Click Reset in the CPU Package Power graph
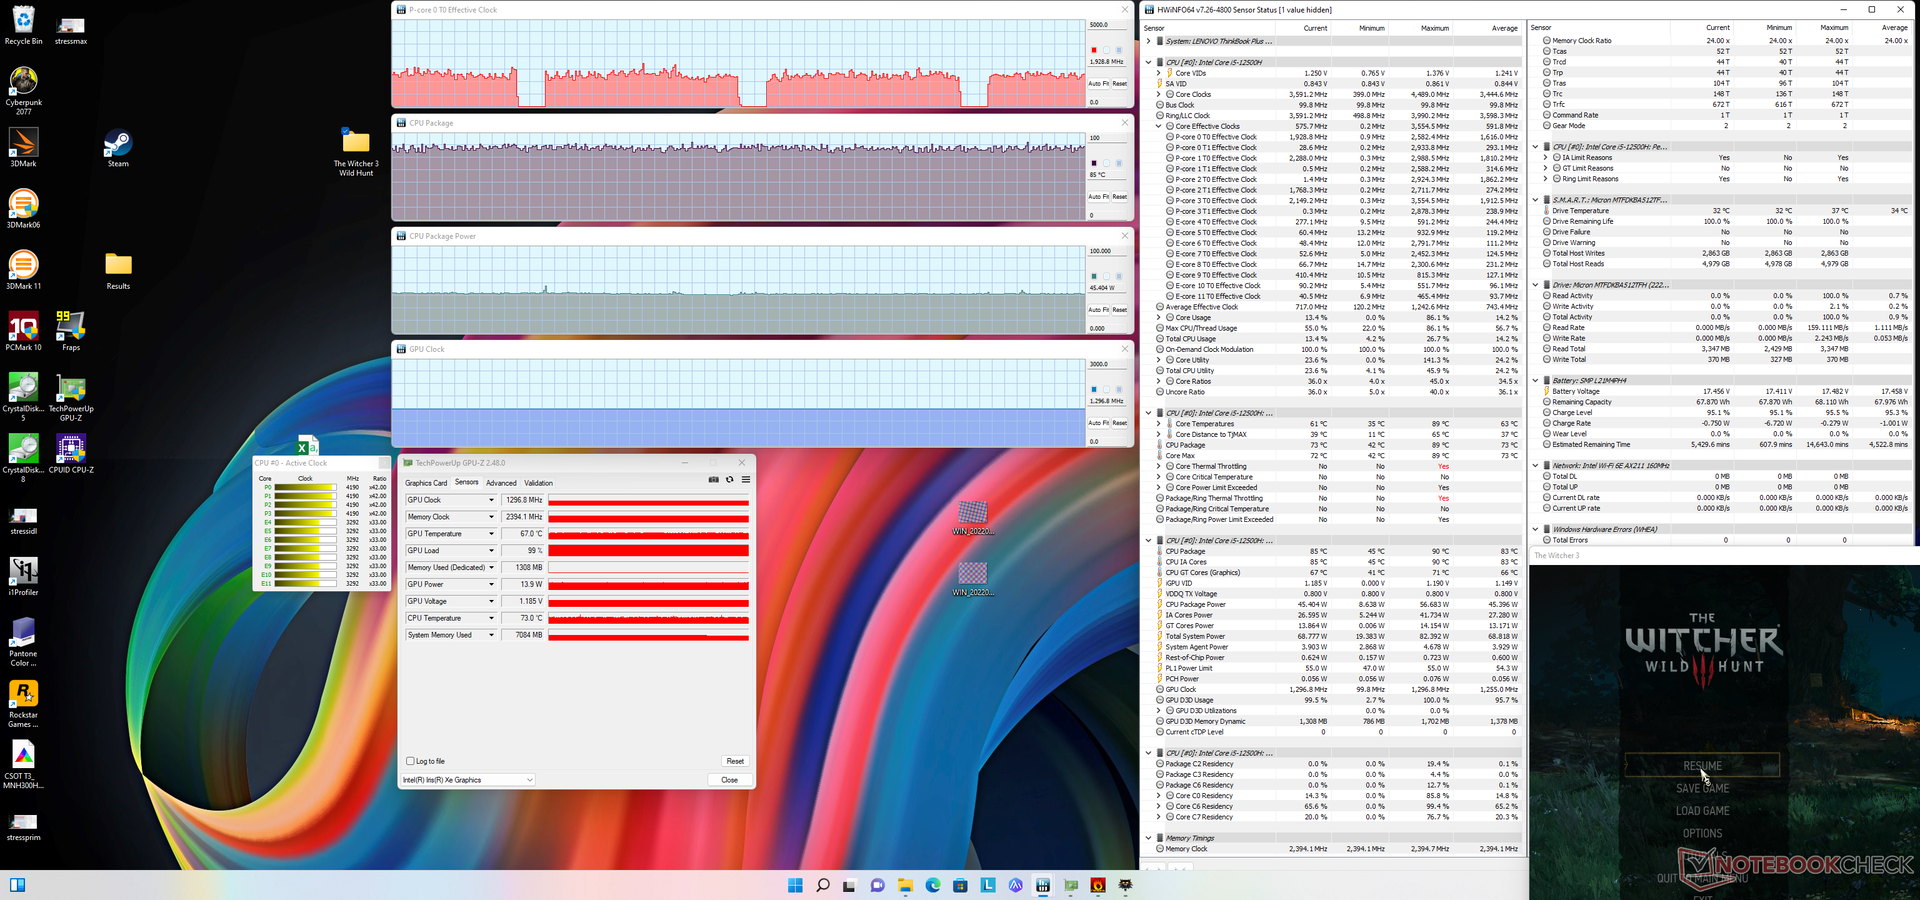 [x=1120, y=310]
